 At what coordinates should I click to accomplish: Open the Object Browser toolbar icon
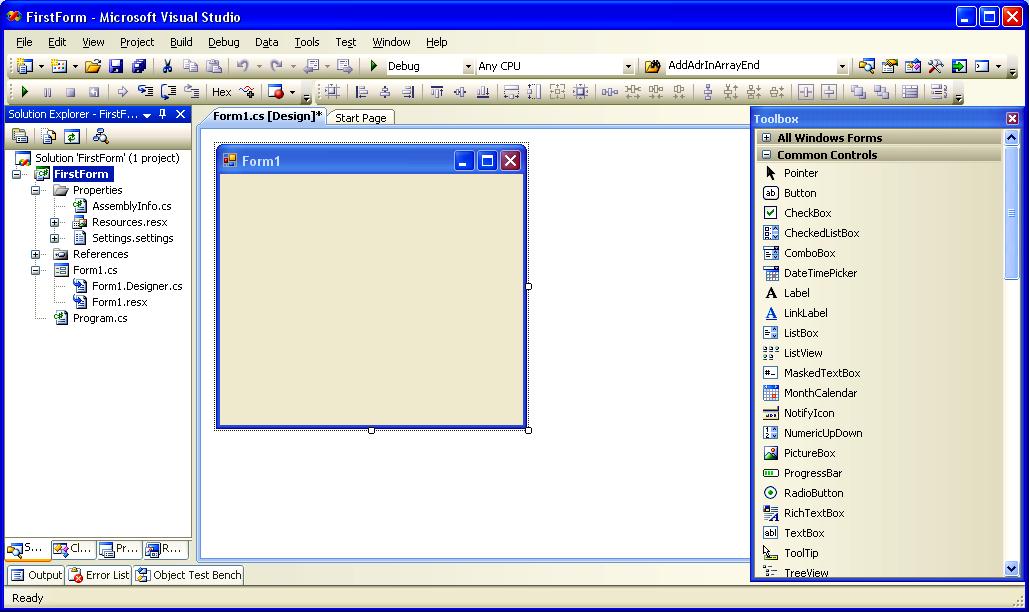(x=913, y=66)
